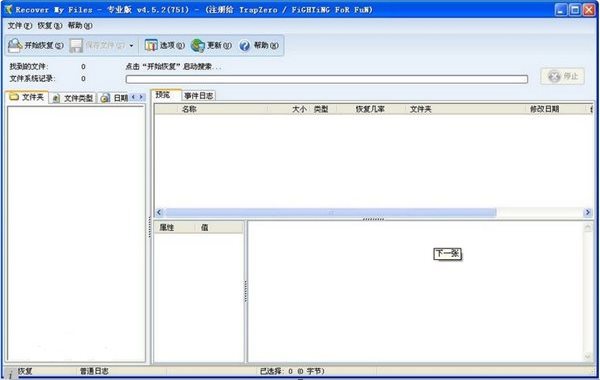Sort by the 恢复几率 column header

click(370, 109)
